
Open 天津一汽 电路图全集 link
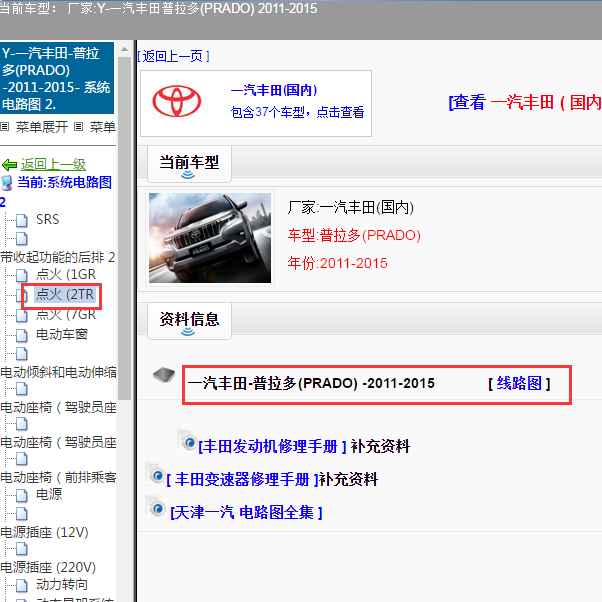tap(246, 513)
